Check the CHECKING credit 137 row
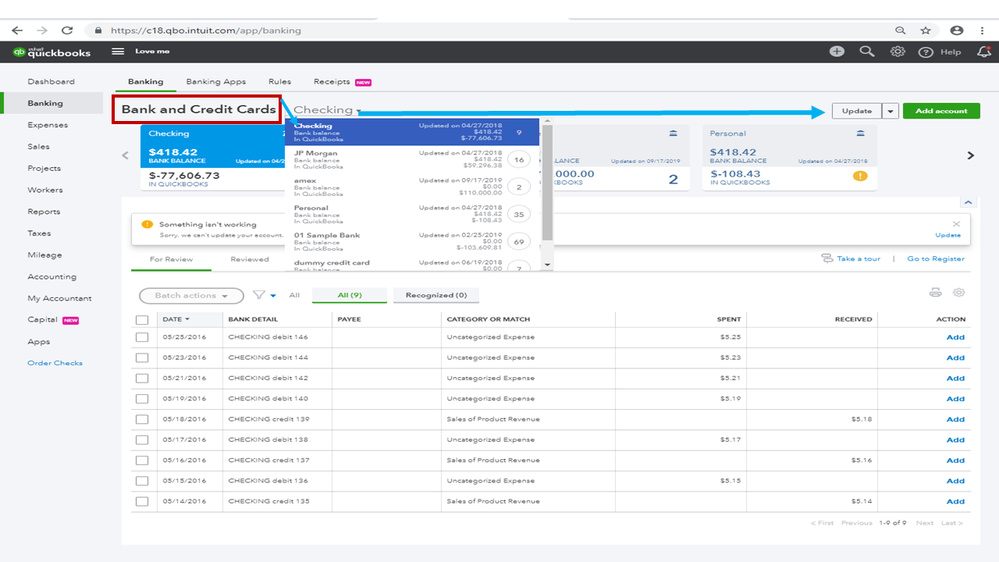Screen dimensions: 999x562 pos(142,460)
